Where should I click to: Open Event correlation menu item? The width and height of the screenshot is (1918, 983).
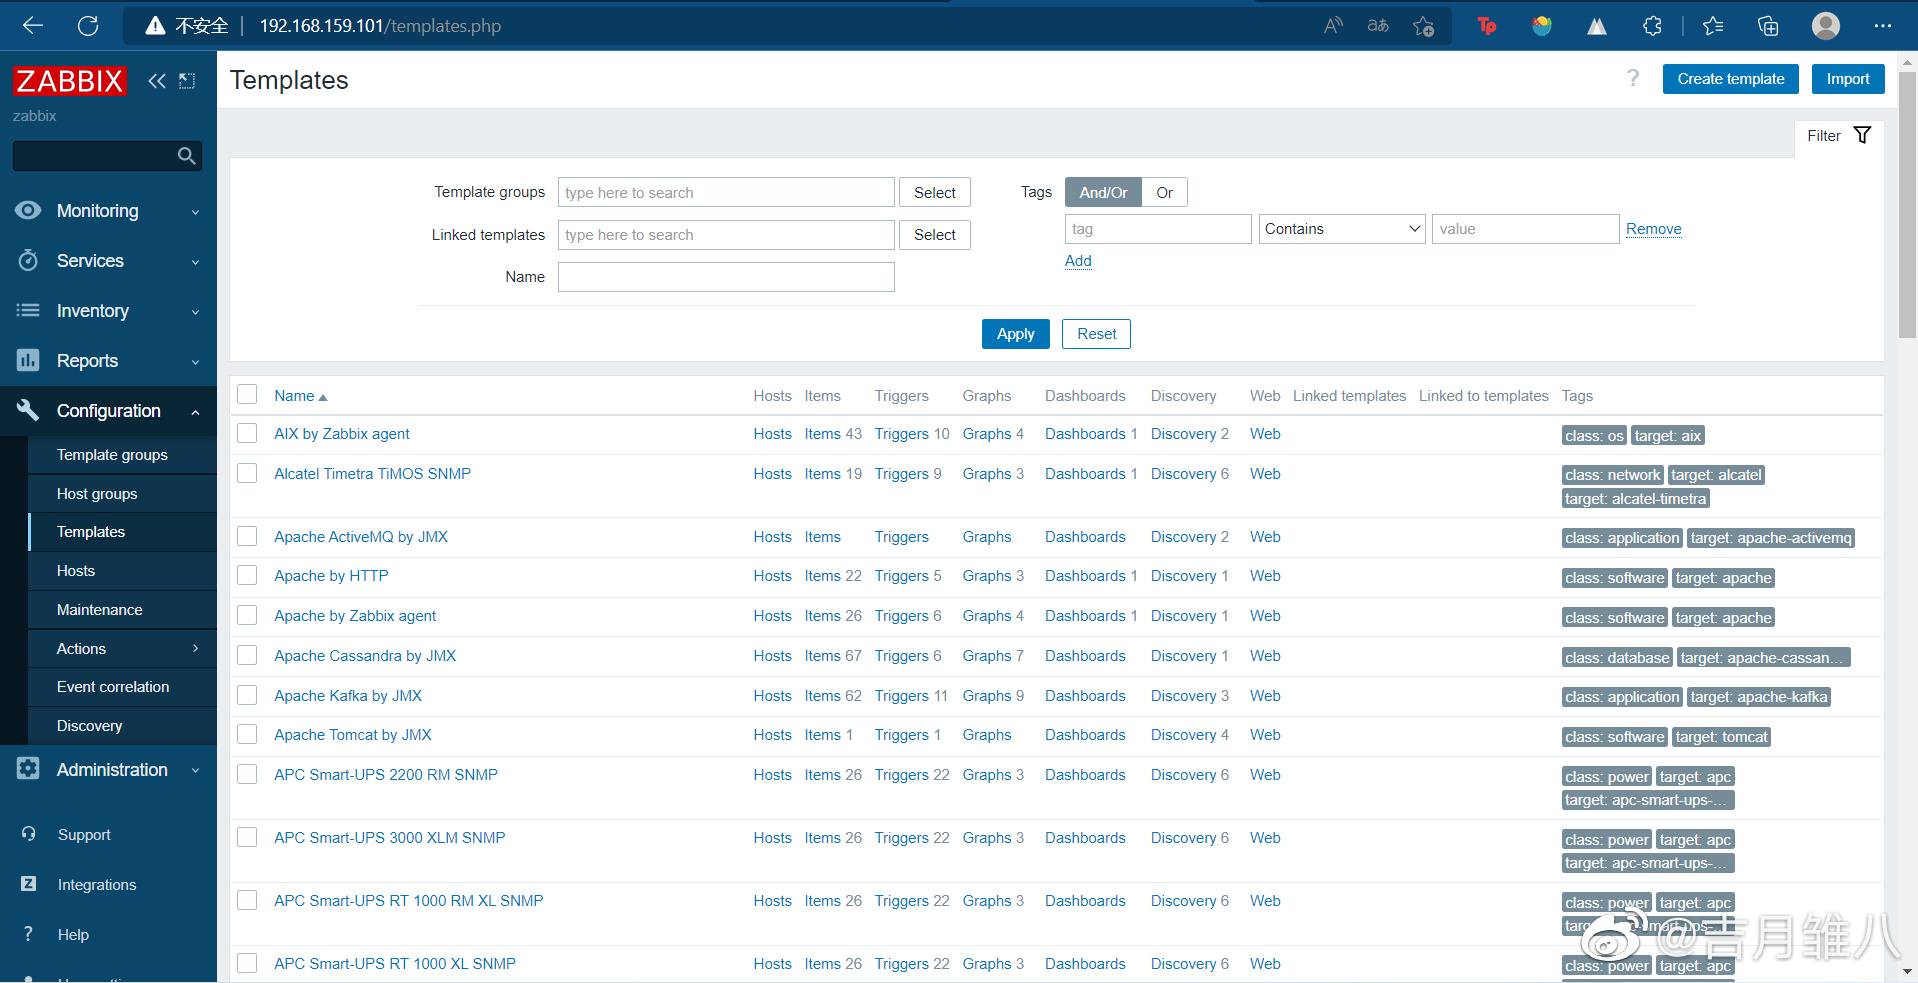[122, 687]
